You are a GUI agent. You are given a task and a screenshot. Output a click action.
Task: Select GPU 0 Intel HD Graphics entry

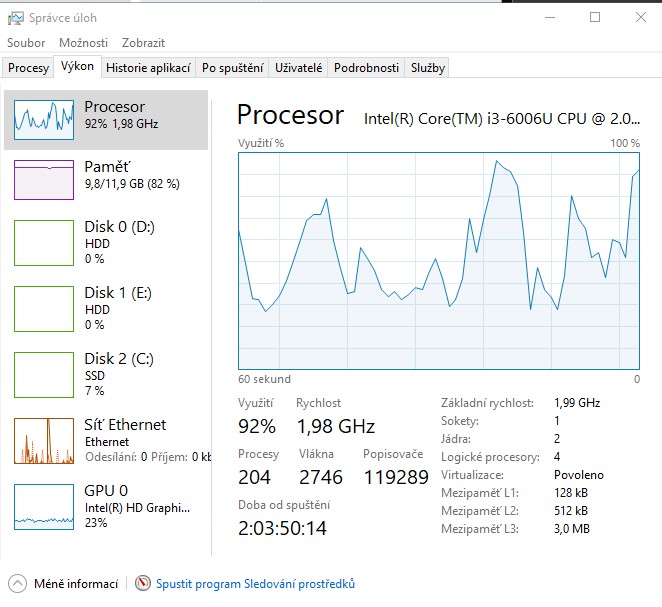coord(106,507)
